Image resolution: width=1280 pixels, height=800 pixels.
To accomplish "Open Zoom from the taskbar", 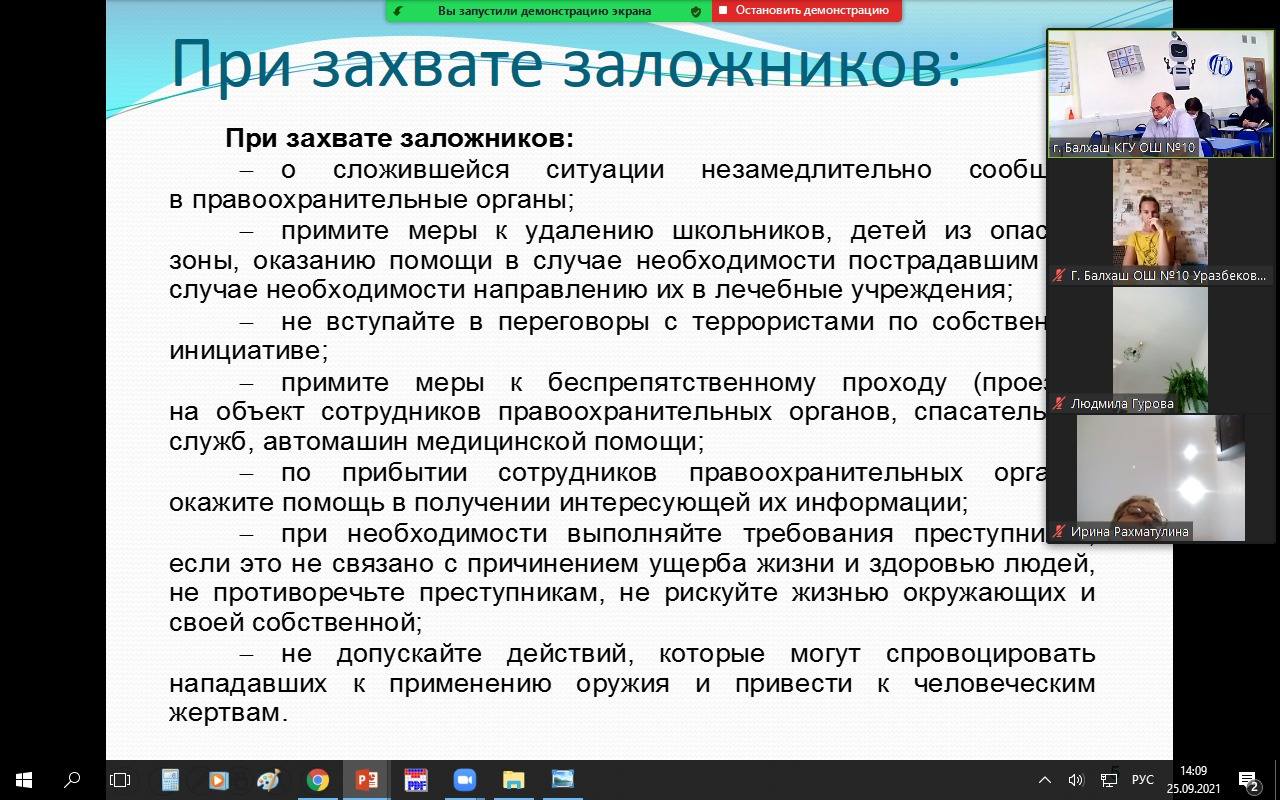I will click(x=464, y=780).
